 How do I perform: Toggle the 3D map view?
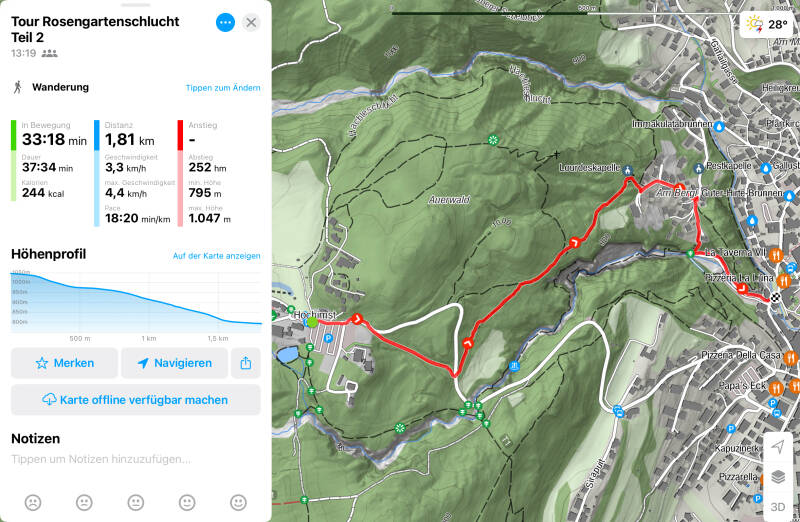click(778, 507)
